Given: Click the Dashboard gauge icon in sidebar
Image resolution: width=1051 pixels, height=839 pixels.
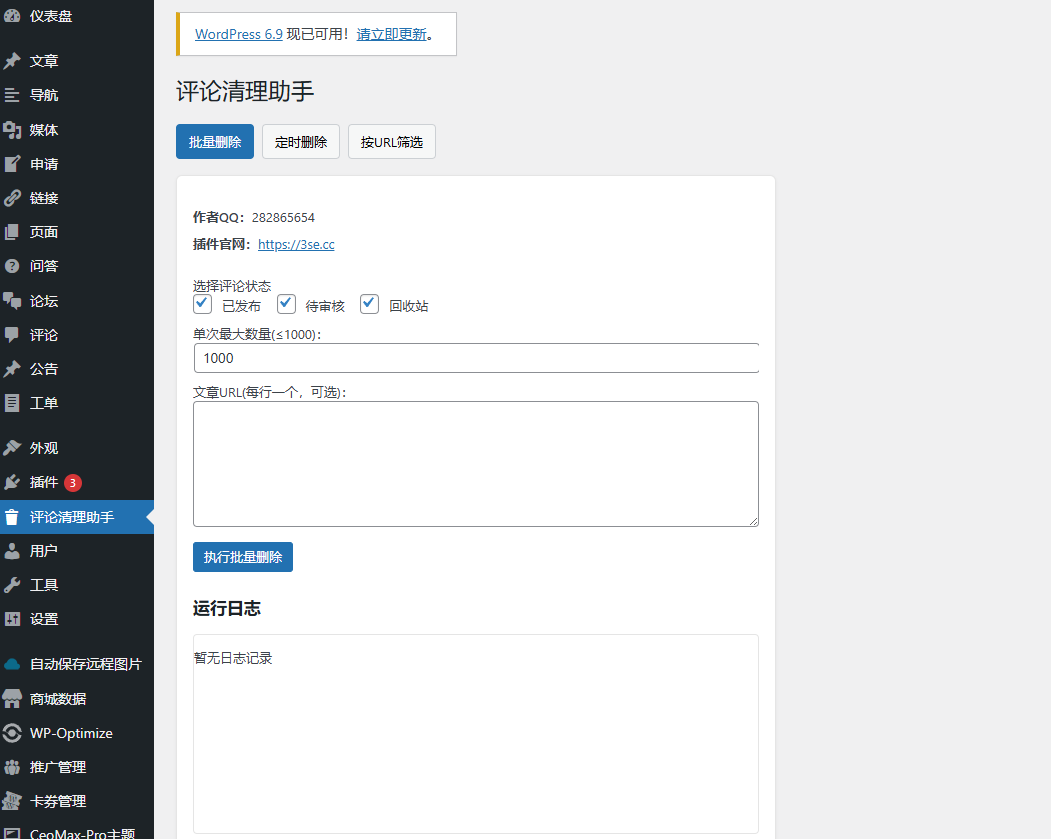Looking at the screenshot, I should [x=12, y=16].
